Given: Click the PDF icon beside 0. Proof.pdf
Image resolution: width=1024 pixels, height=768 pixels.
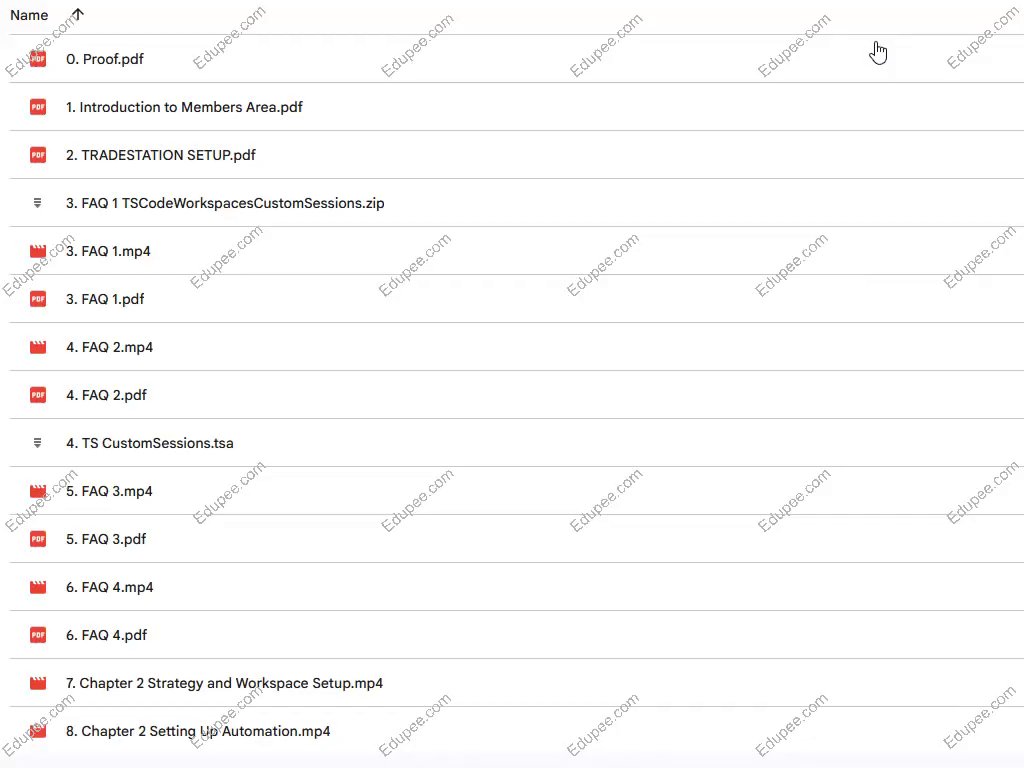Looking at the screenshot, I should coord(38,59).
